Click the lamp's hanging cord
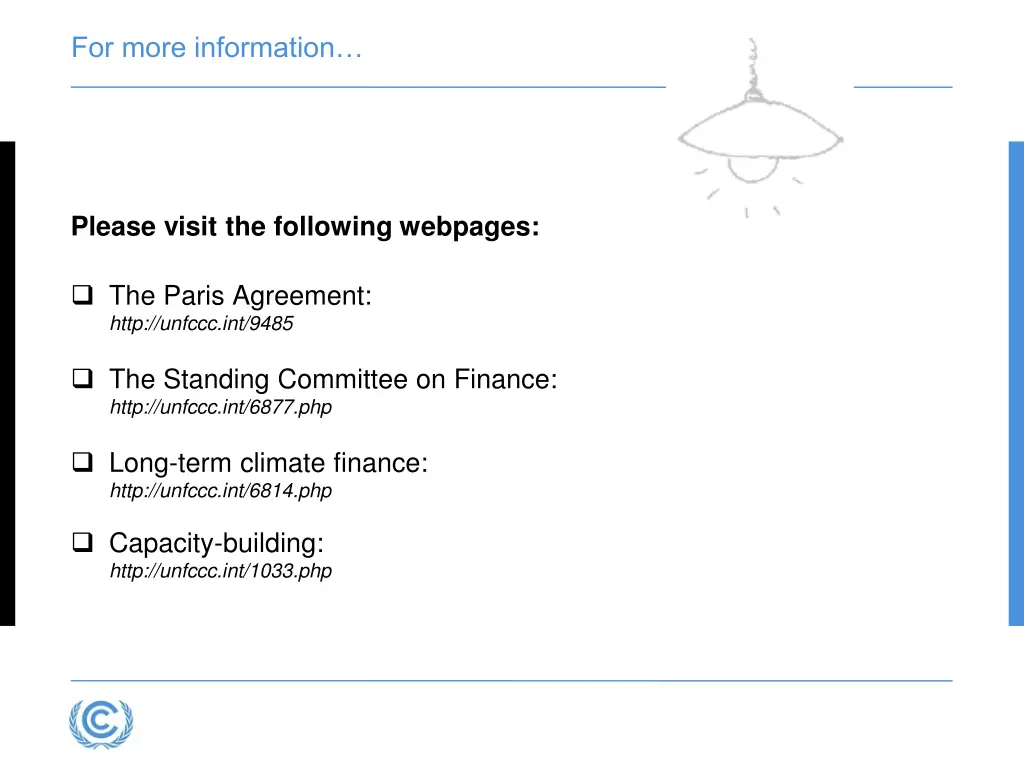Viewport: 1024px width, 768px height. click(x=753, y=67)
